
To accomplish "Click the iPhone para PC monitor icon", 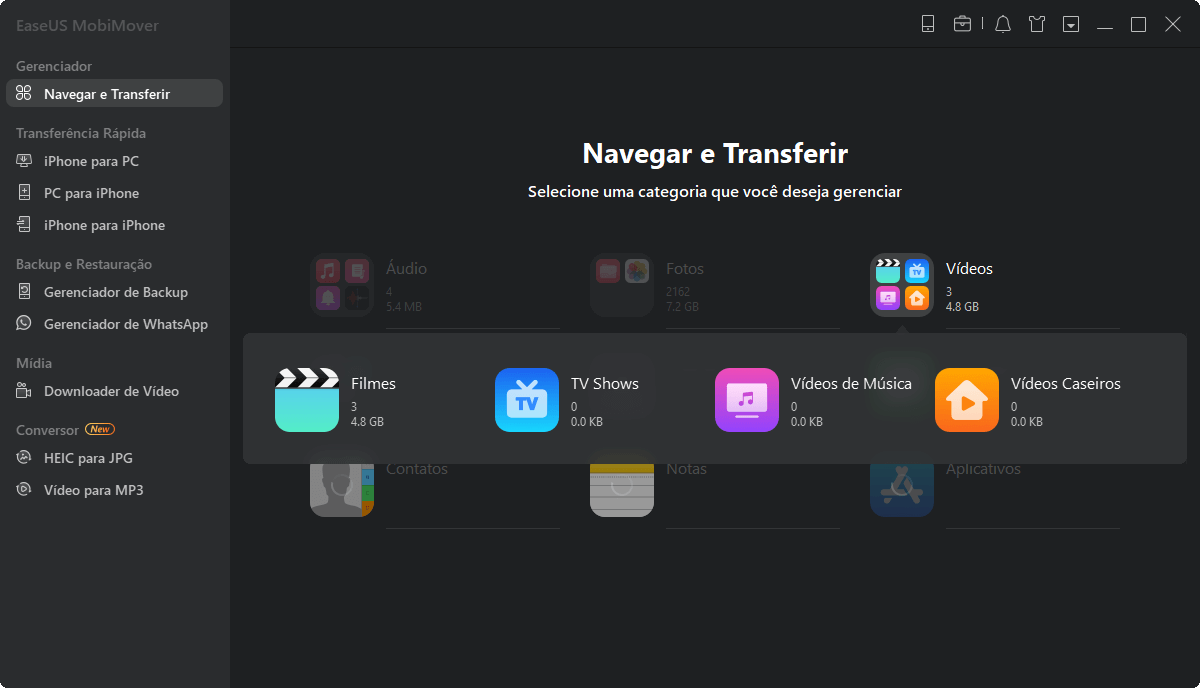I will point(24,161).
